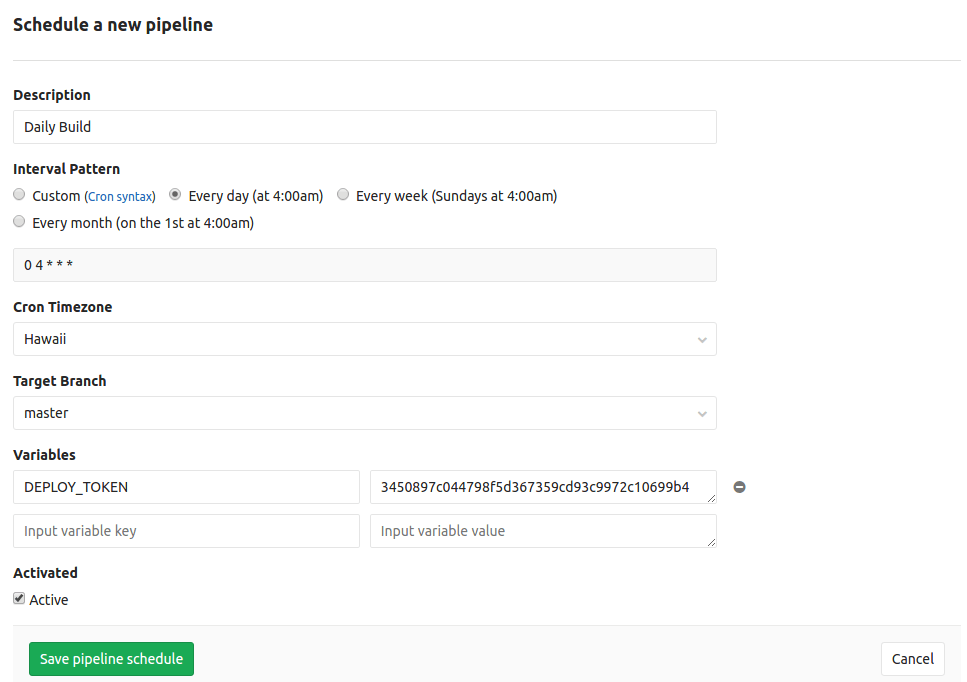
Task: Focus the empty variable key input
Action: 185,531
